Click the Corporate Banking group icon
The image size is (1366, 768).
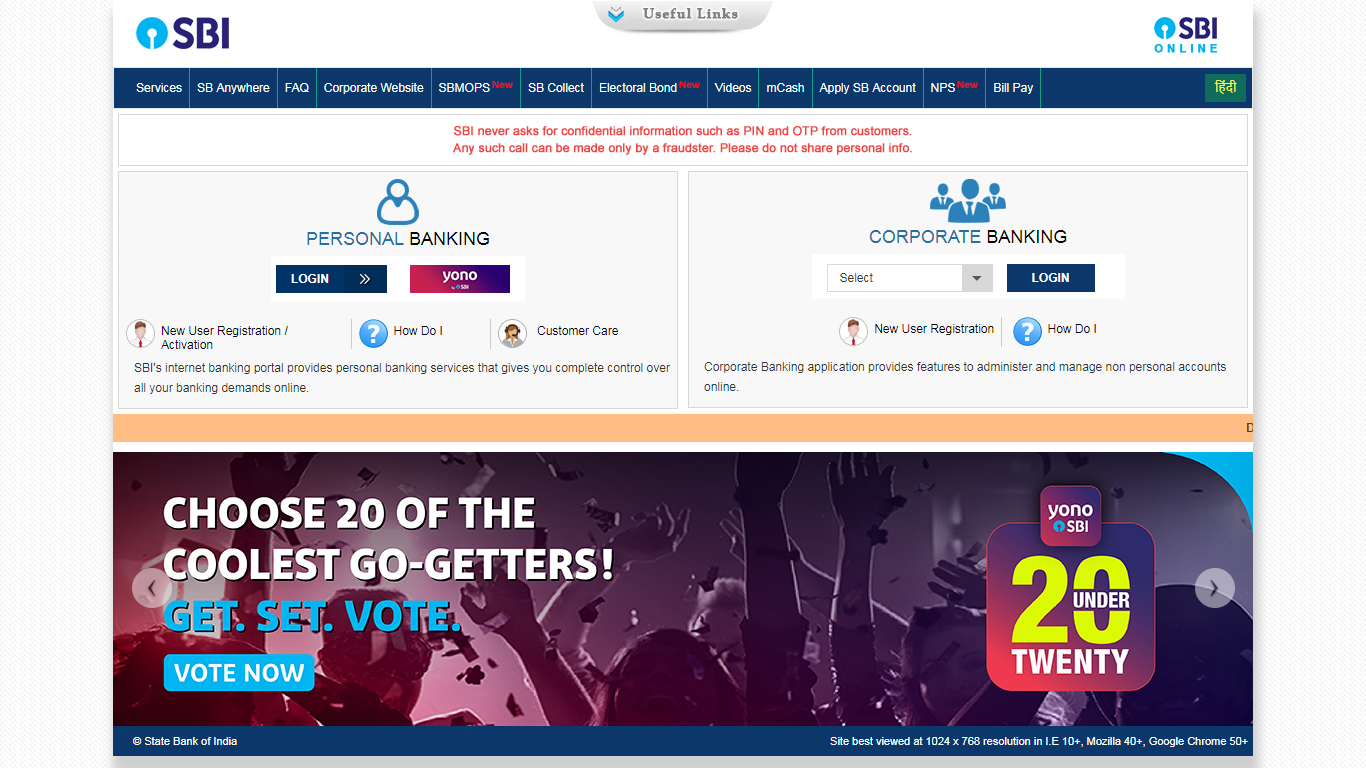[967, 200]
